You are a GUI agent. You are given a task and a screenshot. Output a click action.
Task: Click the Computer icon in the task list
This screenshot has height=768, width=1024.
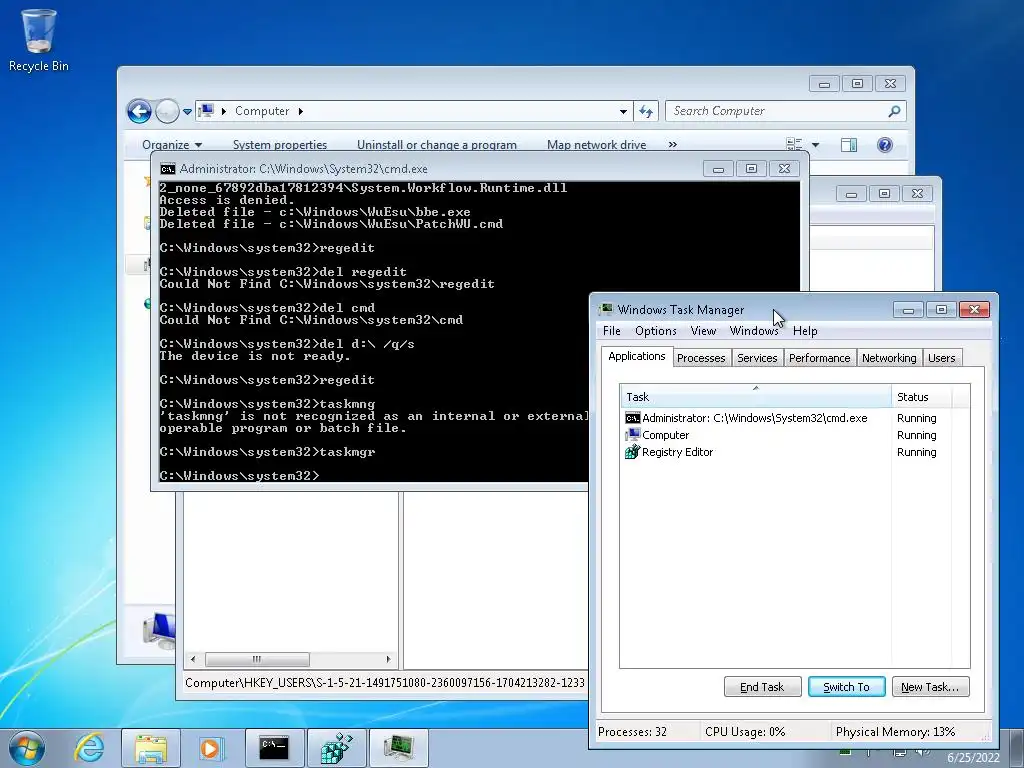tap(632, 435)
